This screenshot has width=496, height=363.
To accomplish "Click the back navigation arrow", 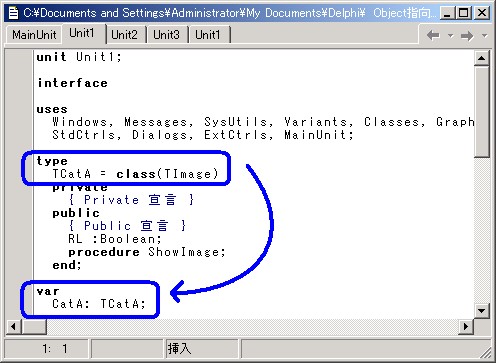I will [x=433, y=35].
